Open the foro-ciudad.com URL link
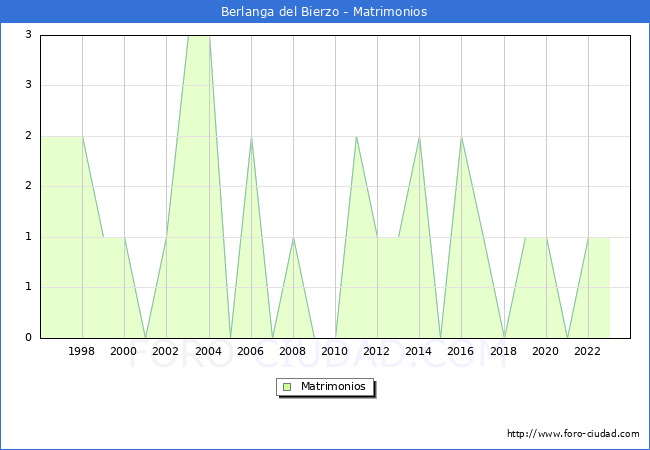The height and width of the screenshot is (450, 650). pyautogui.click(x=573, y=433)
